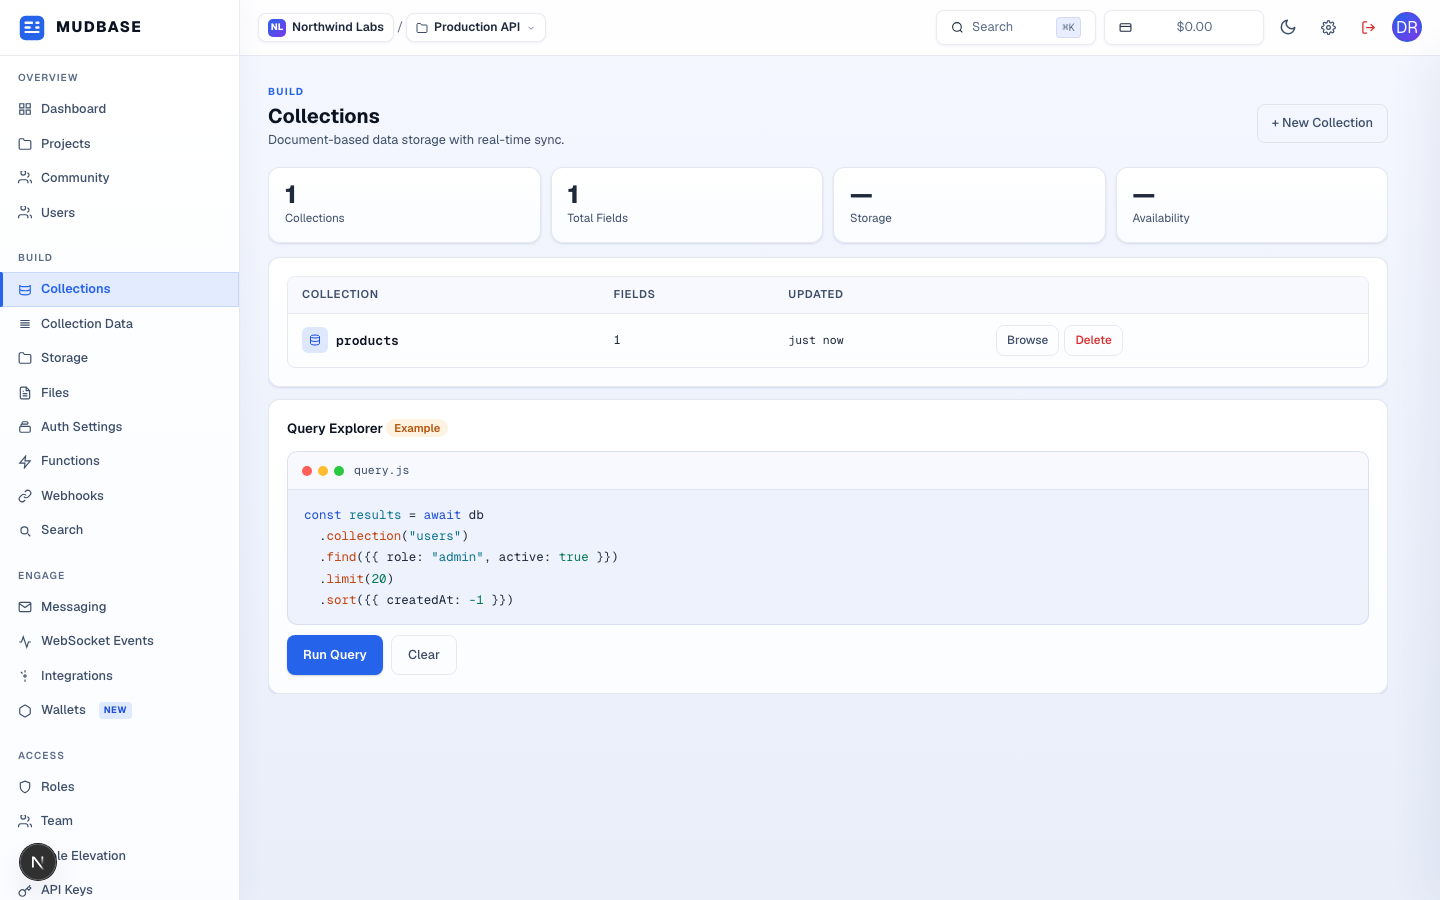
Task: Click the Roles shield icon
Action: (x=25, y=787)
